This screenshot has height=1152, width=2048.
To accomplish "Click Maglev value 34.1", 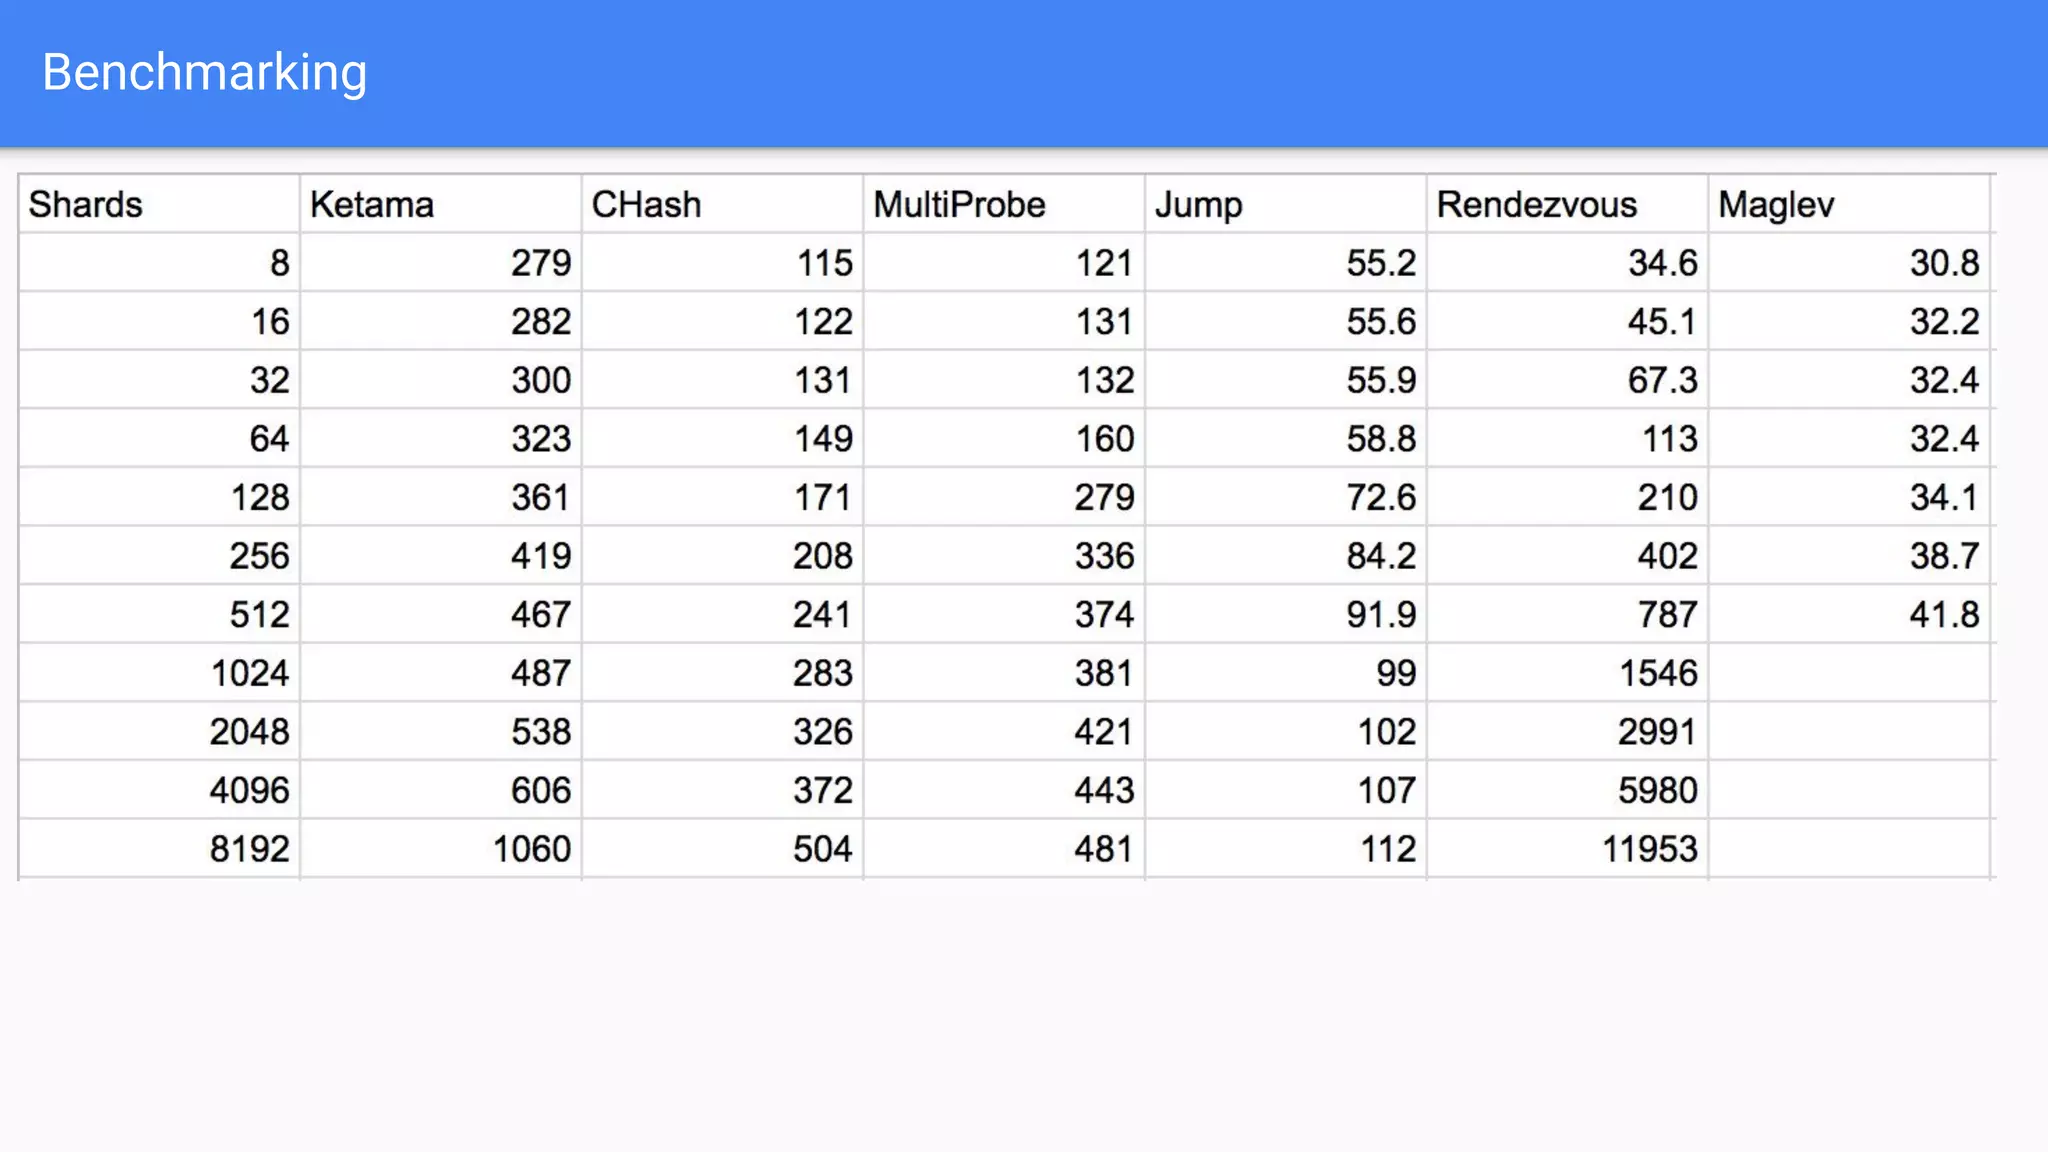I will (x=1850, y=497).
